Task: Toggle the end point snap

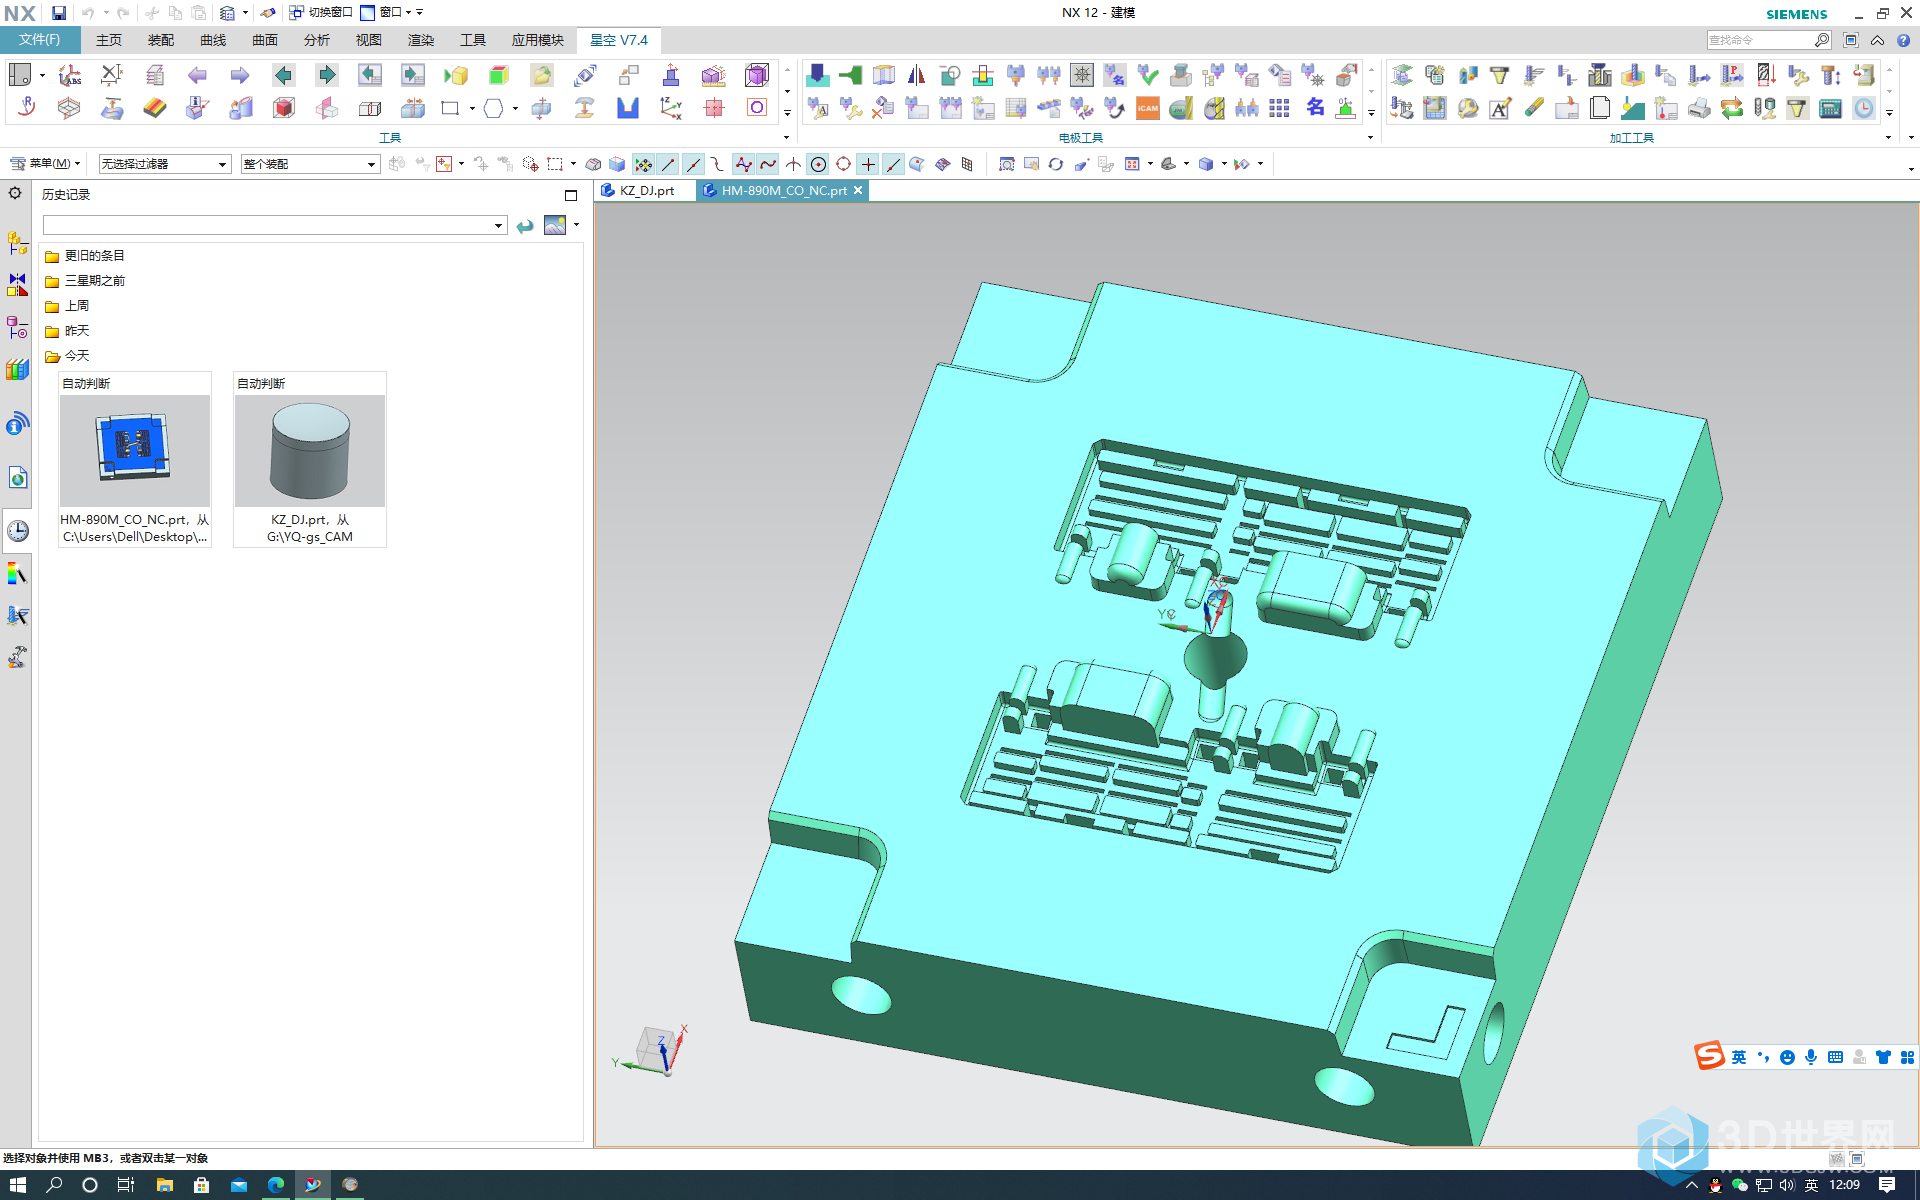Action: coord(668,164)
